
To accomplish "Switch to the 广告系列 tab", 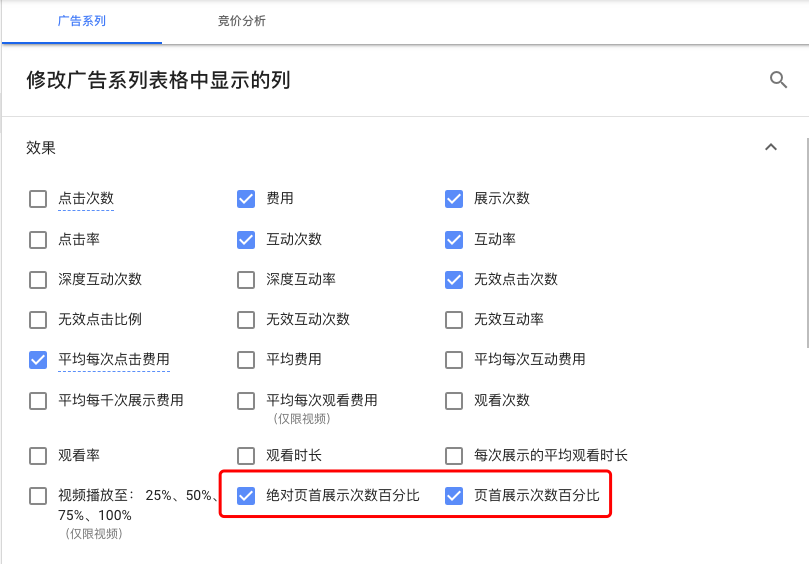I will 81,21.
